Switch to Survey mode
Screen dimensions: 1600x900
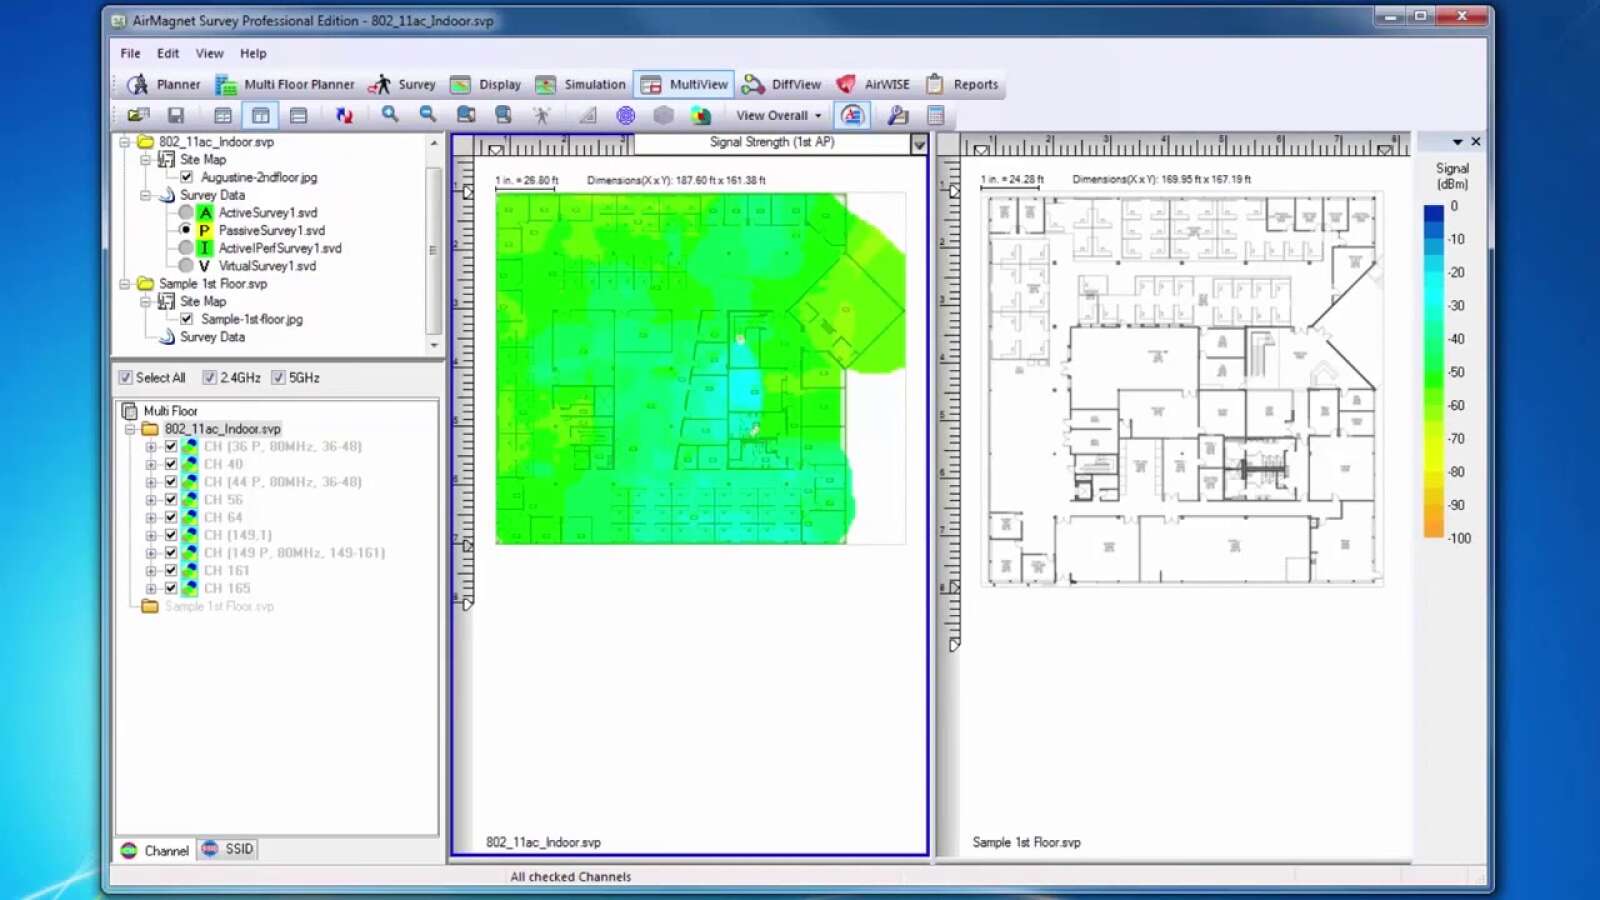(x=402, y=84)
